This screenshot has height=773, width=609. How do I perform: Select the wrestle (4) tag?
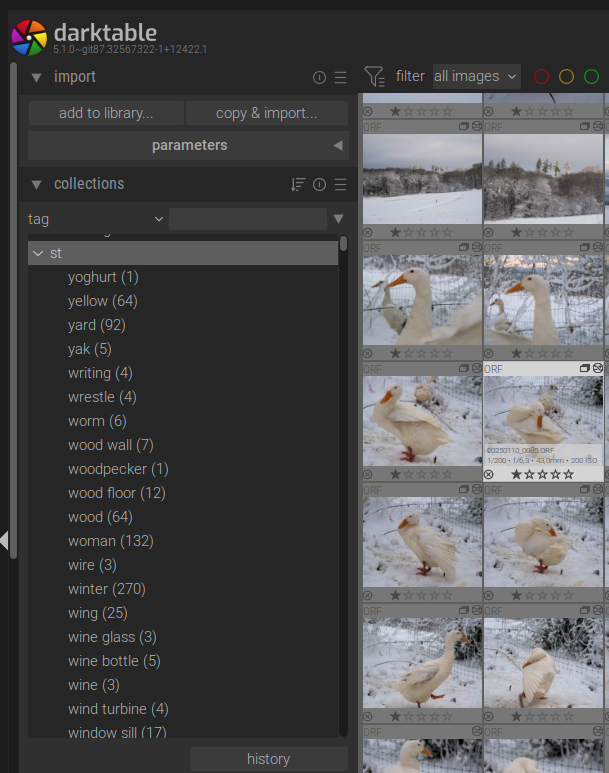(x=102, y=397)
